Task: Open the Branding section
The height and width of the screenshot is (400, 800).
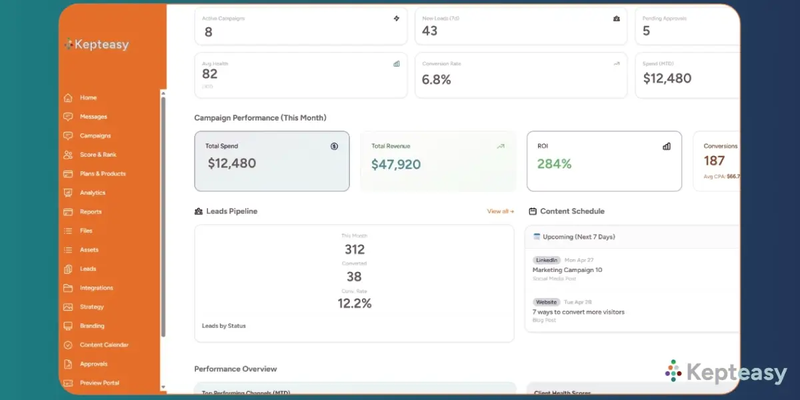Action: click(x=92, y=326)
